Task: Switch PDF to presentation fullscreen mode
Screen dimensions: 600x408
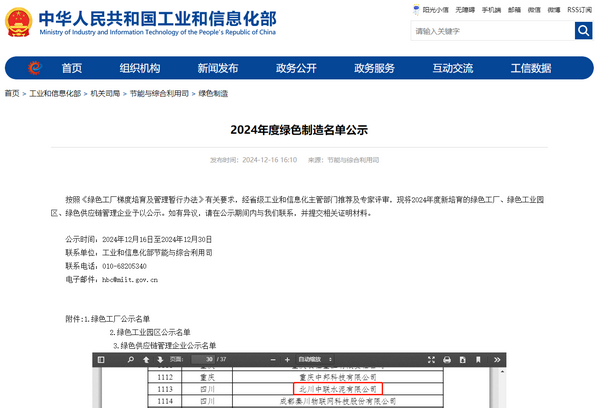Action: tap(432, 359)
